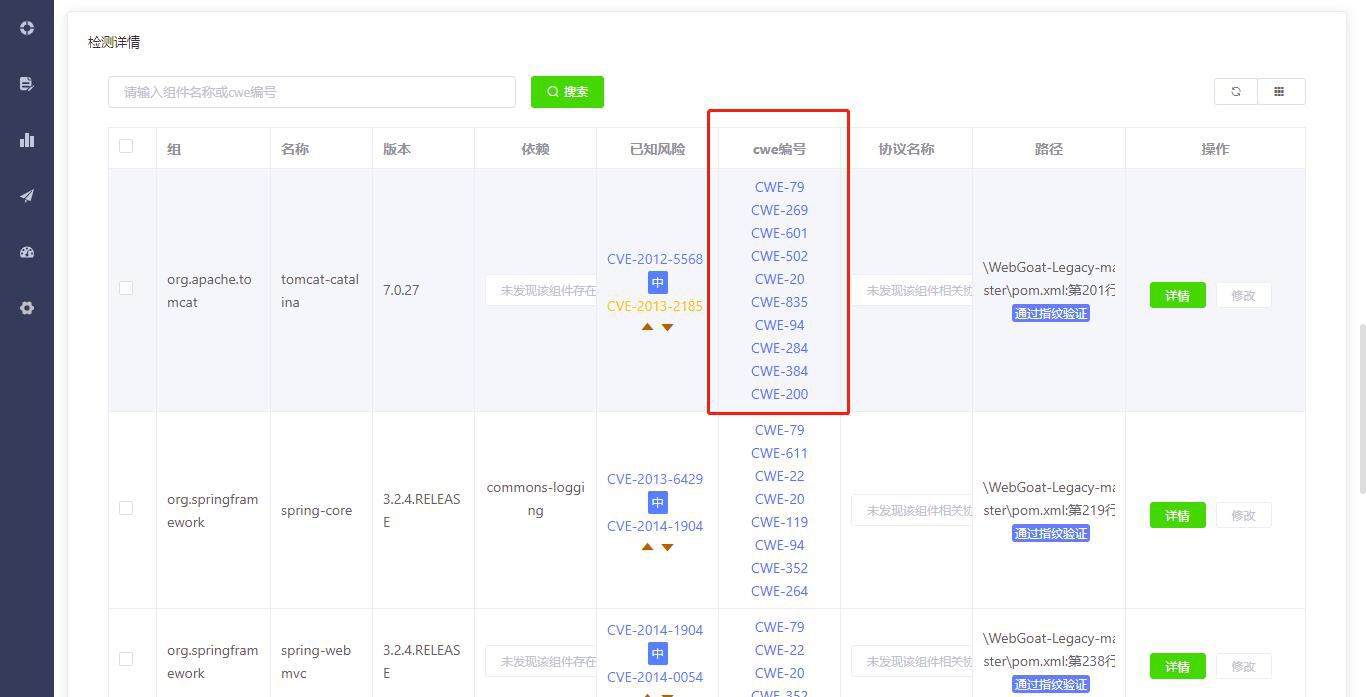This screenshot has height=697, width=1366.
Task: Refresh the table with the reload icon
Action: click(x=1236, y=91)
